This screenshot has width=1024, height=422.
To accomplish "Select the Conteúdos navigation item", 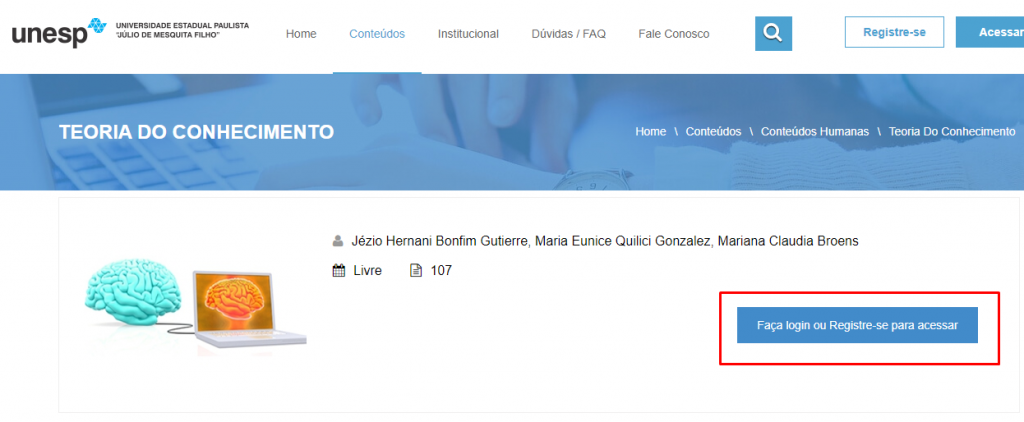I will click(x=377, y=34).
